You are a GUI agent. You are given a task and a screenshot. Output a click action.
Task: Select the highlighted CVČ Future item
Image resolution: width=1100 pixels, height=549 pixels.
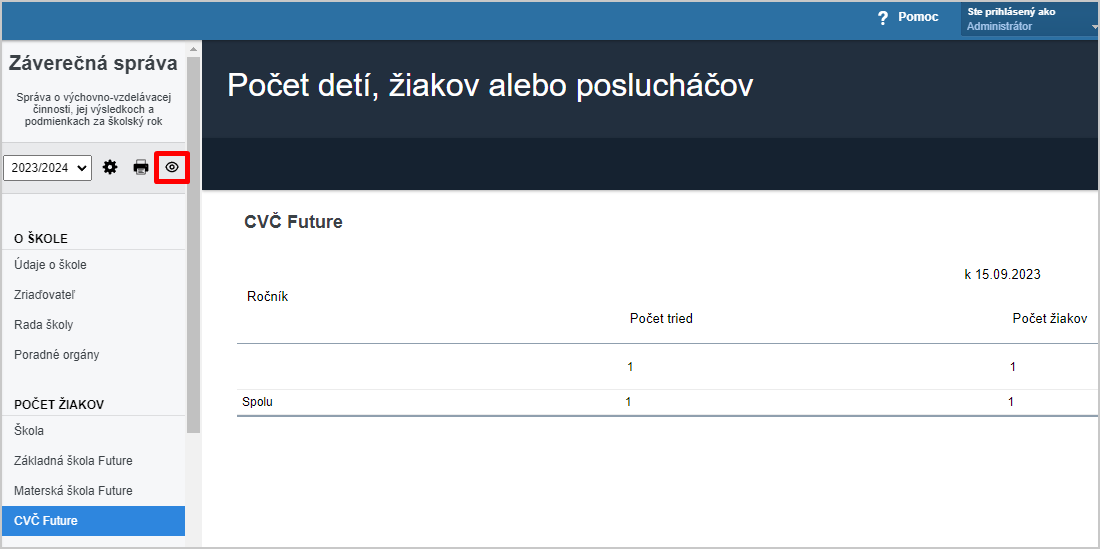click(93, 521)
